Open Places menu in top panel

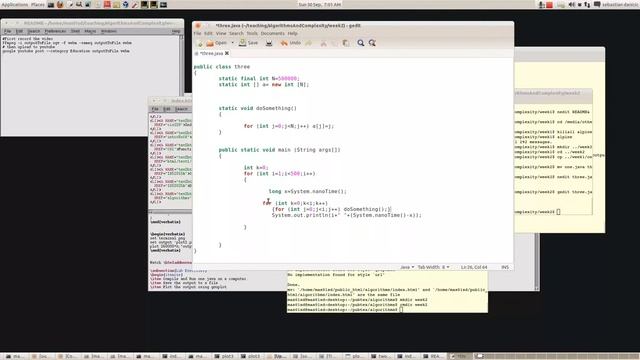tap(38, 4)
